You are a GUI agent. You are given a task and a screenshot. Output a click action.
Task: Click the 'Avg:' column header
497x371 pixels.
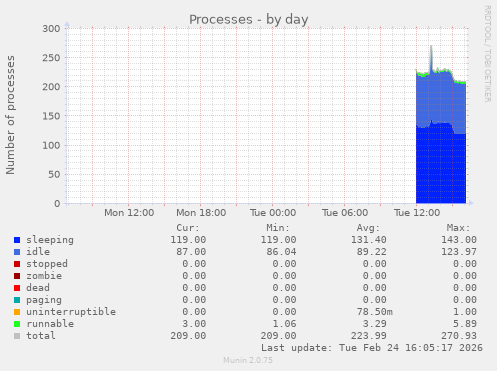tap(368, 228)
